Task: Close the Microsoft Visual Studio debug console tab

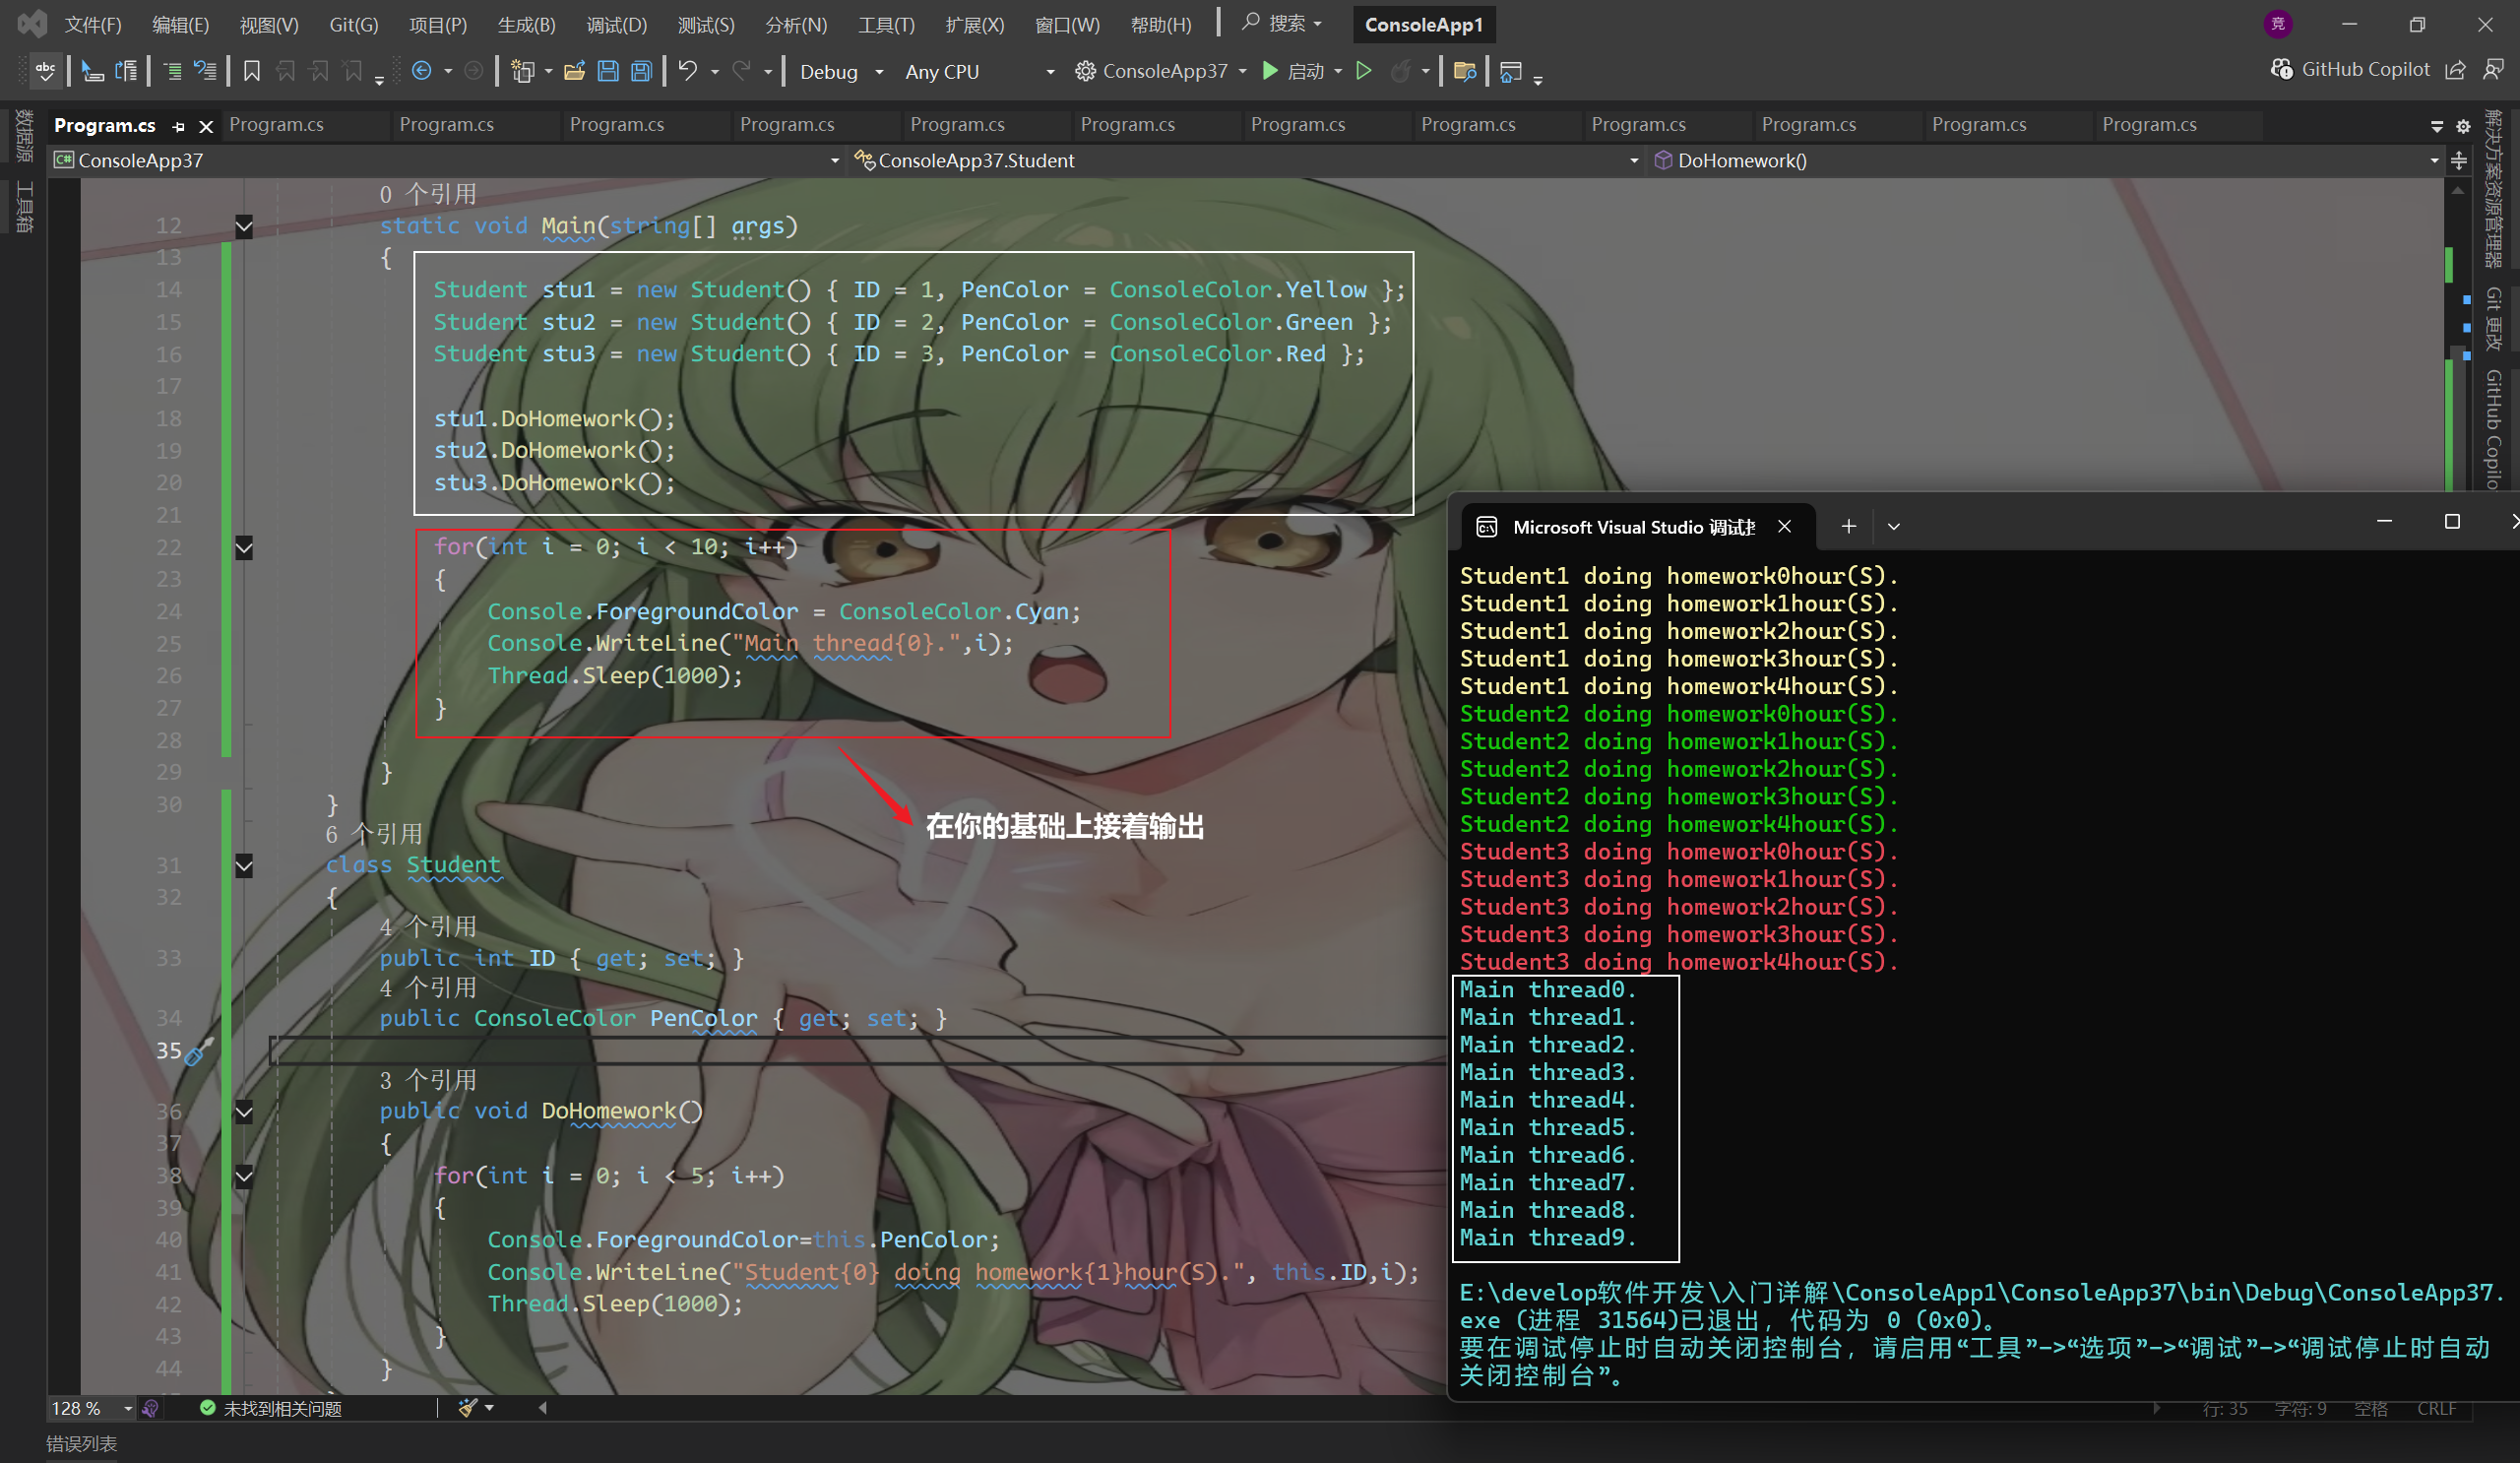Action: [x=1784, y=526]
